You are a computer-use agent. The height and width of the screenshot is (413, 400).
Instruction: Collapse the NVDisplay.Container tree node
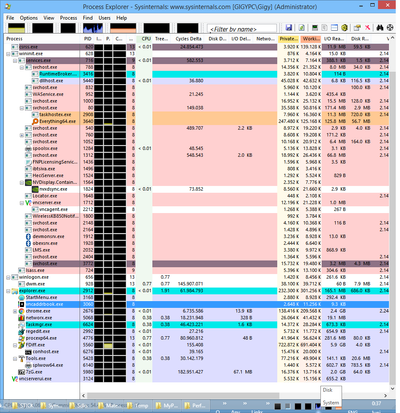22,182
